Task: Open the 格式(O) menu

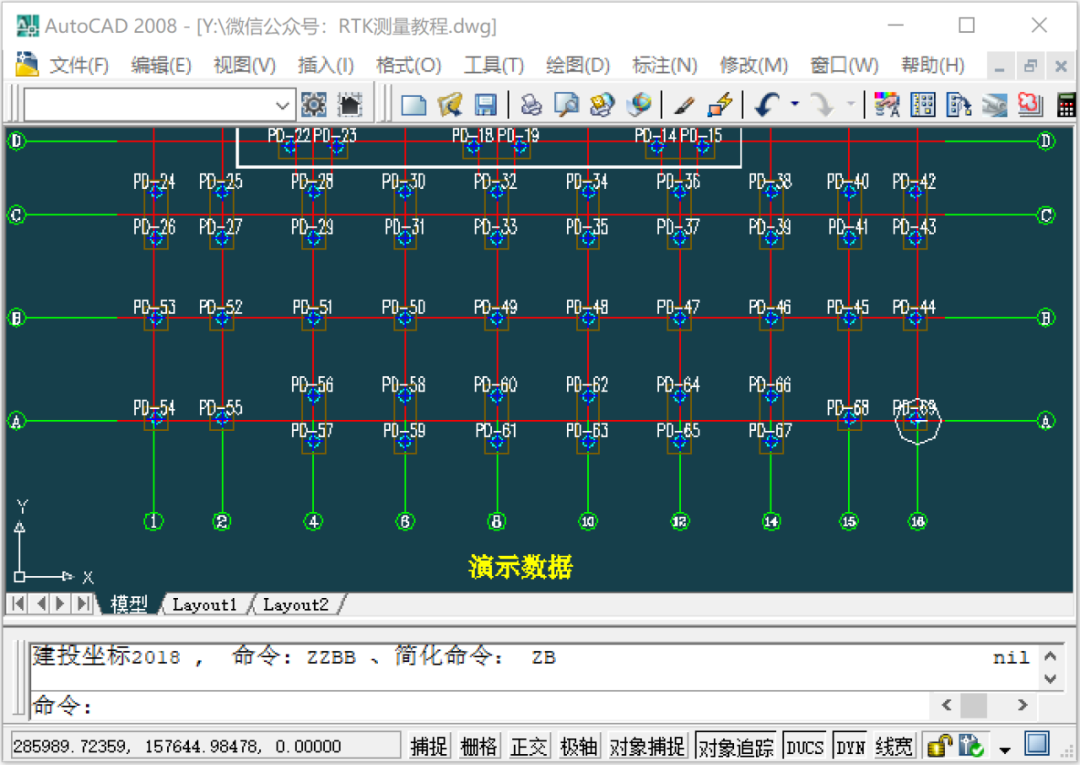Action: pyautogui.click(x=409, y=65)
